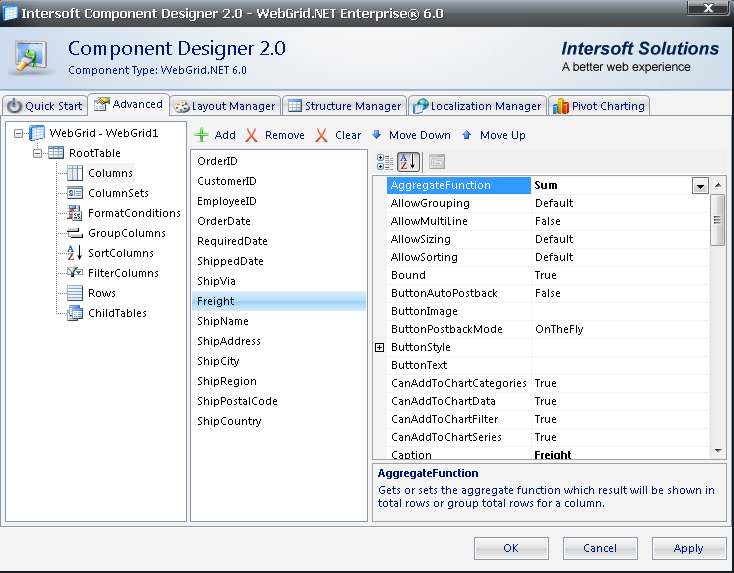Click the Categorized view icon in property grid
The width and height of the screenshot is (734, 573).
[x=385, y=162]
